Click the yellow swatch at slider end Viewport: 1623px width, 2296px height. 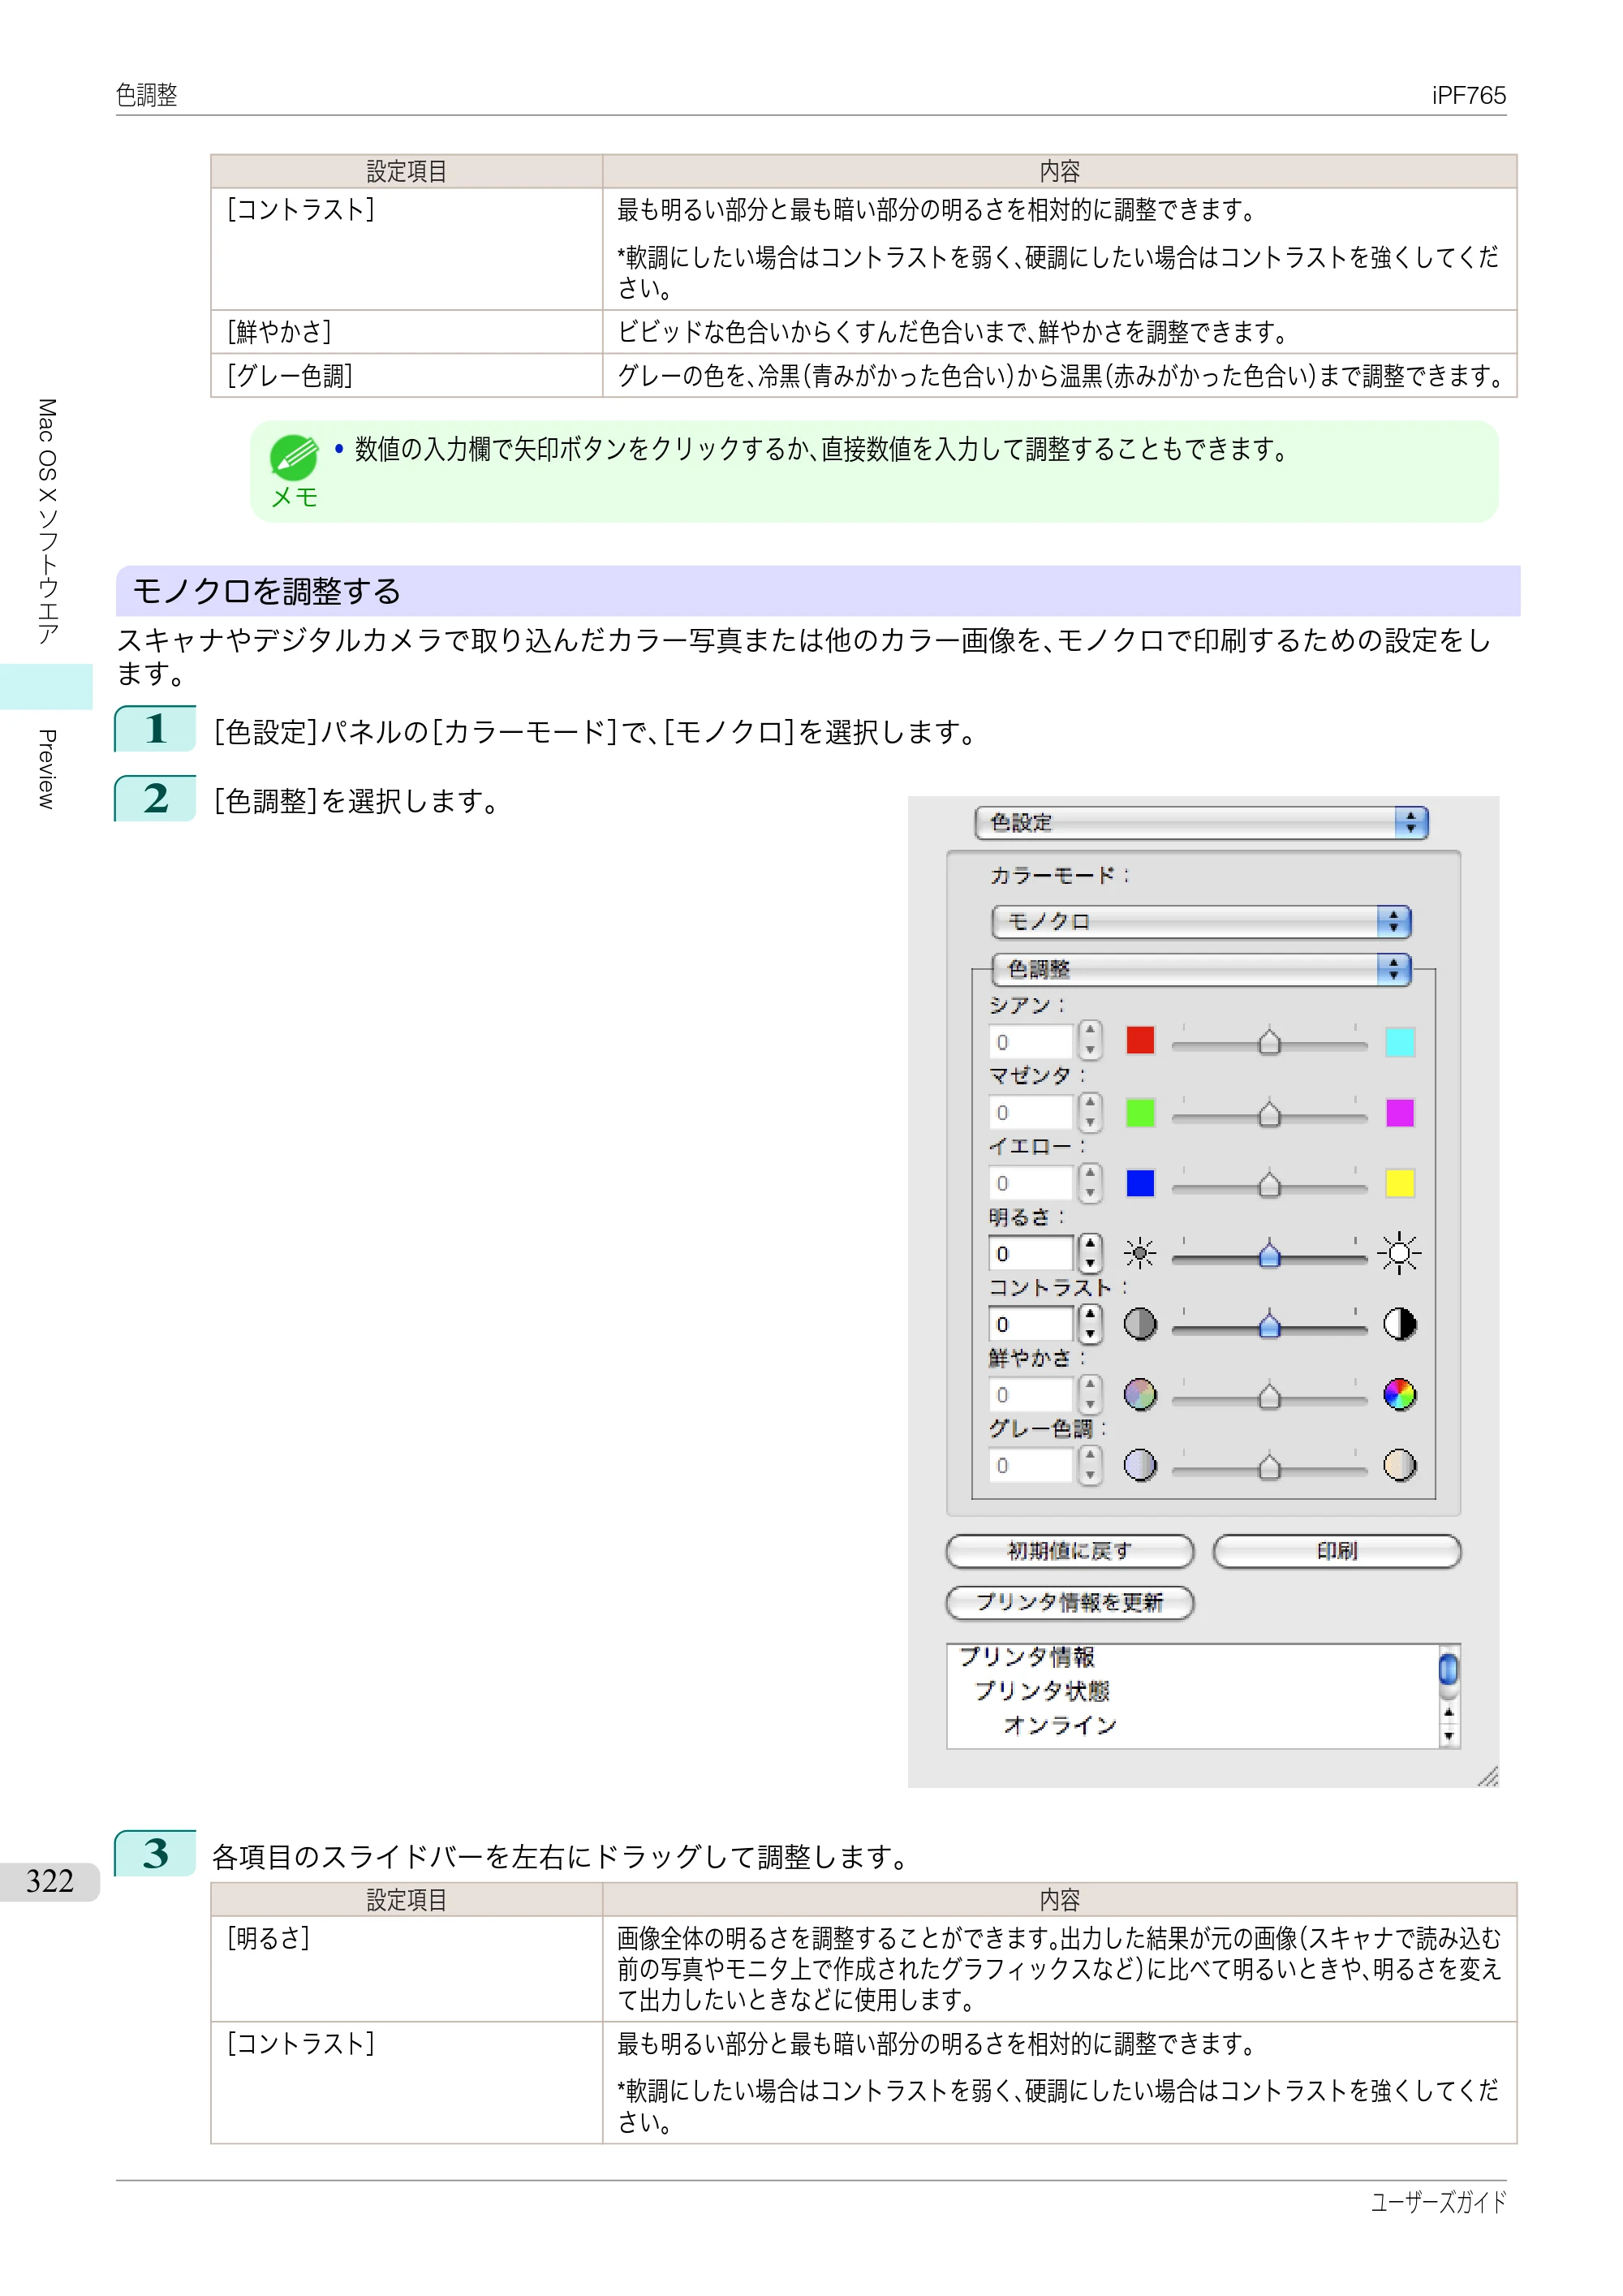click(1399, 1183)
